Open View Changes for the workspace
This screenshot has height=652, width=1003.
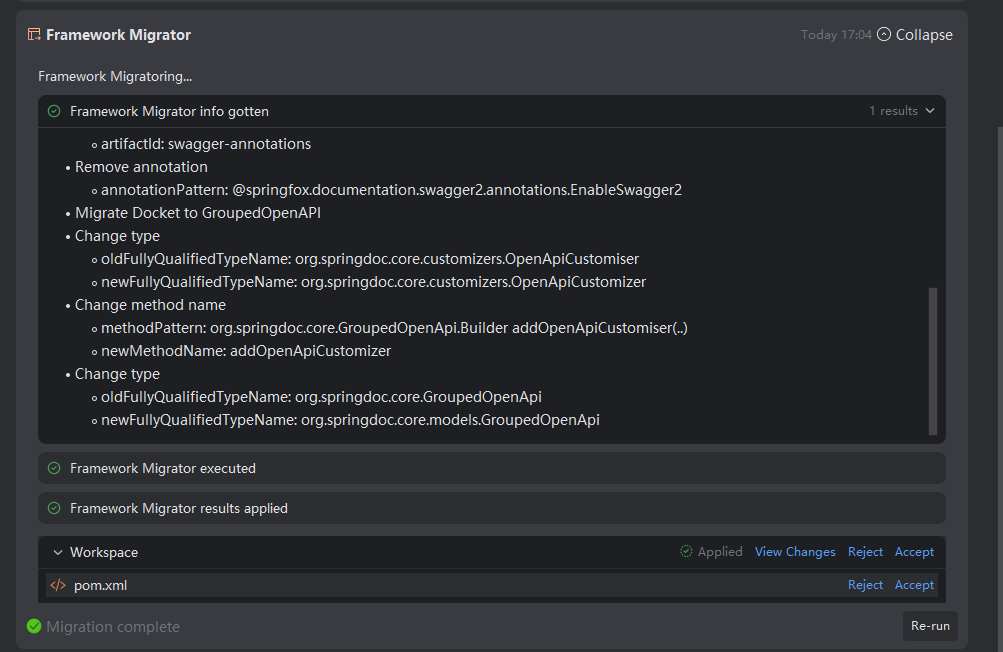(x=795, y=552)
